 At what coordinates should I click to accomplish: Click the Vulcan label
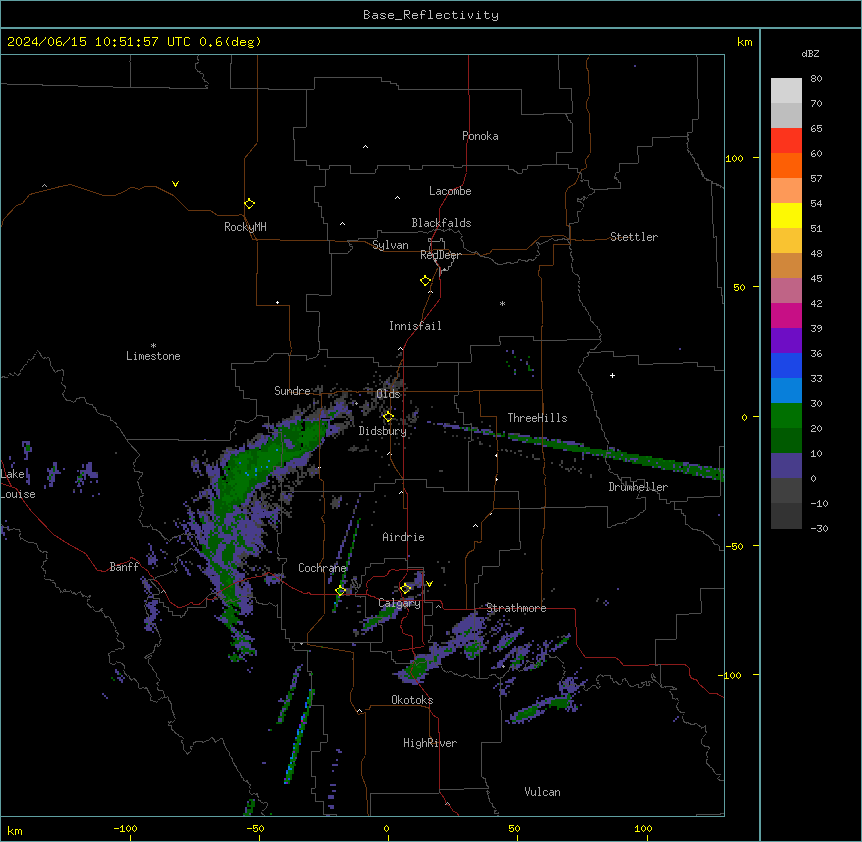coord(543,792)
